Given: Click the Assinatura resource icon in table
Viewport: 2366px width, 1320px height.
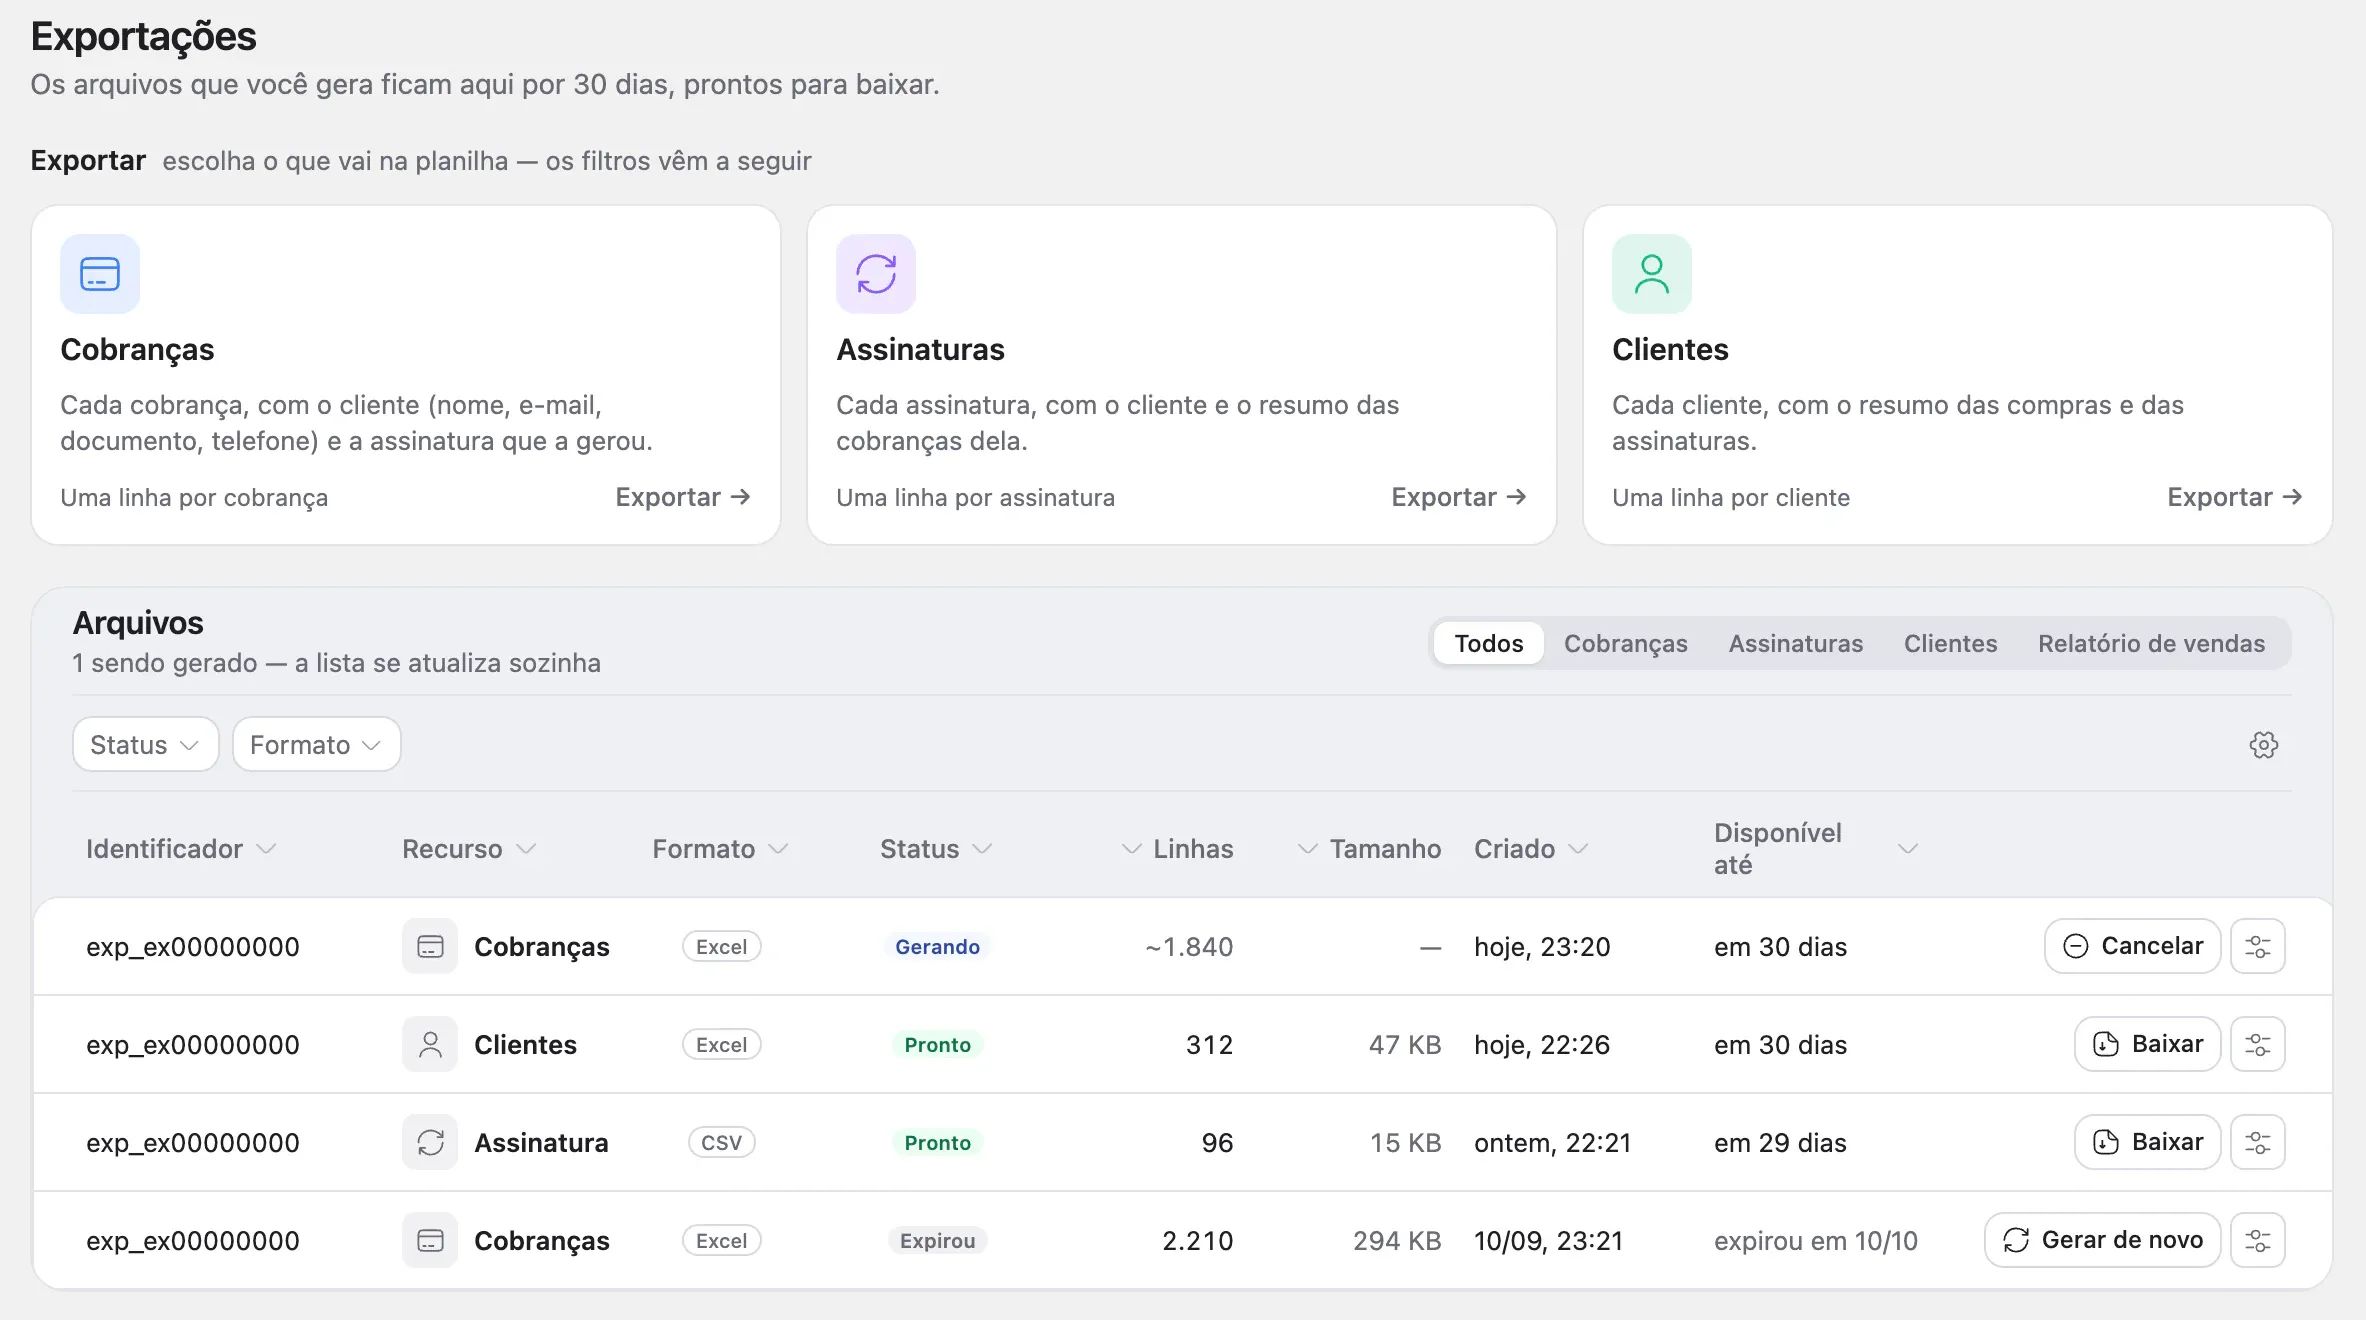Looking at the screenshot, I should (x=430, y=1142).
